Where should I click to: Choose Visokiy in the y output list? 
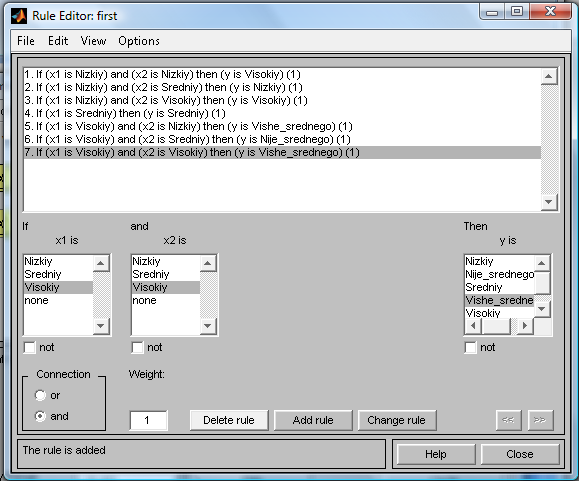[499, 313]
